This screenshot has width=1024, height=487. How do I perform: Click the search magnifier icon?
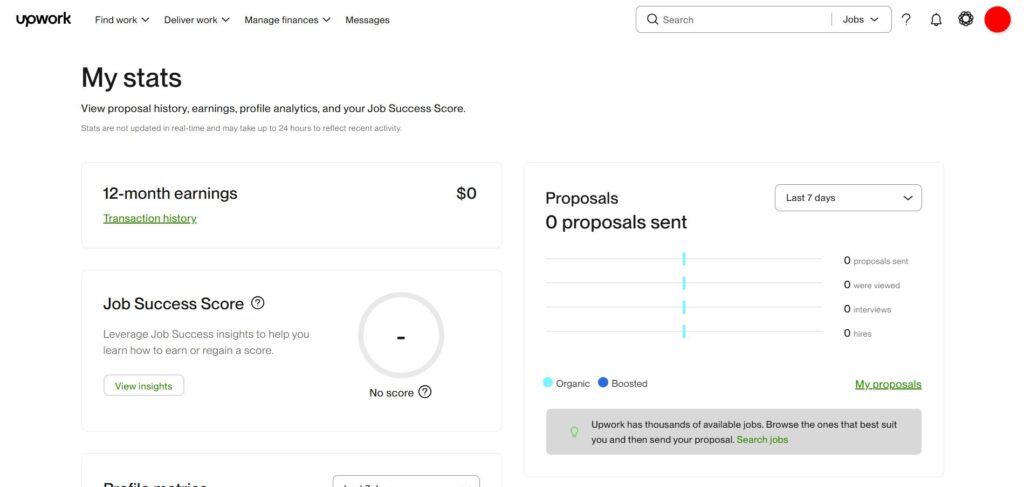coord(652,19)
